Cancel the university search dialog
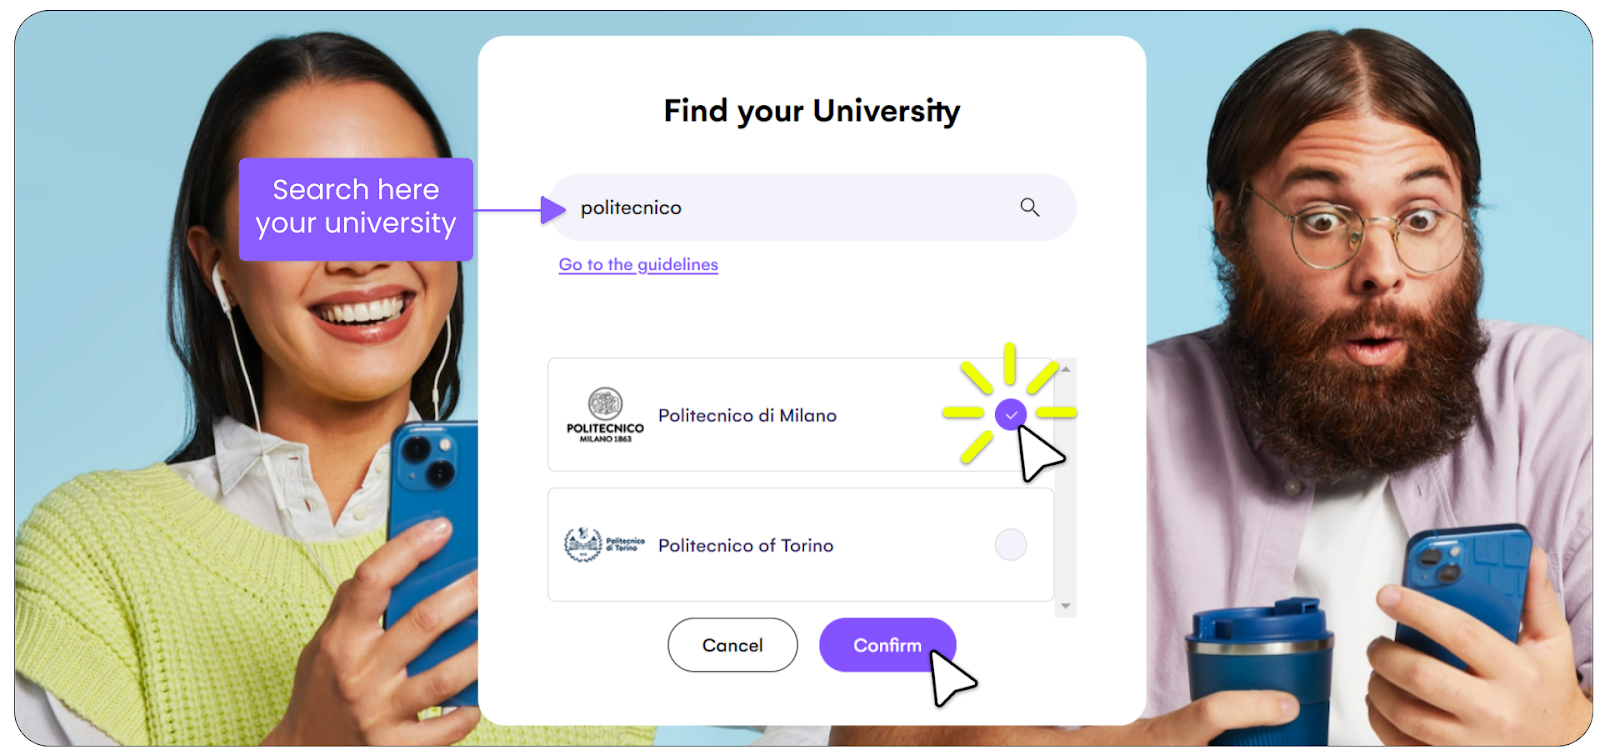This screenshot has width=1600, height=755. coord(733,645)
